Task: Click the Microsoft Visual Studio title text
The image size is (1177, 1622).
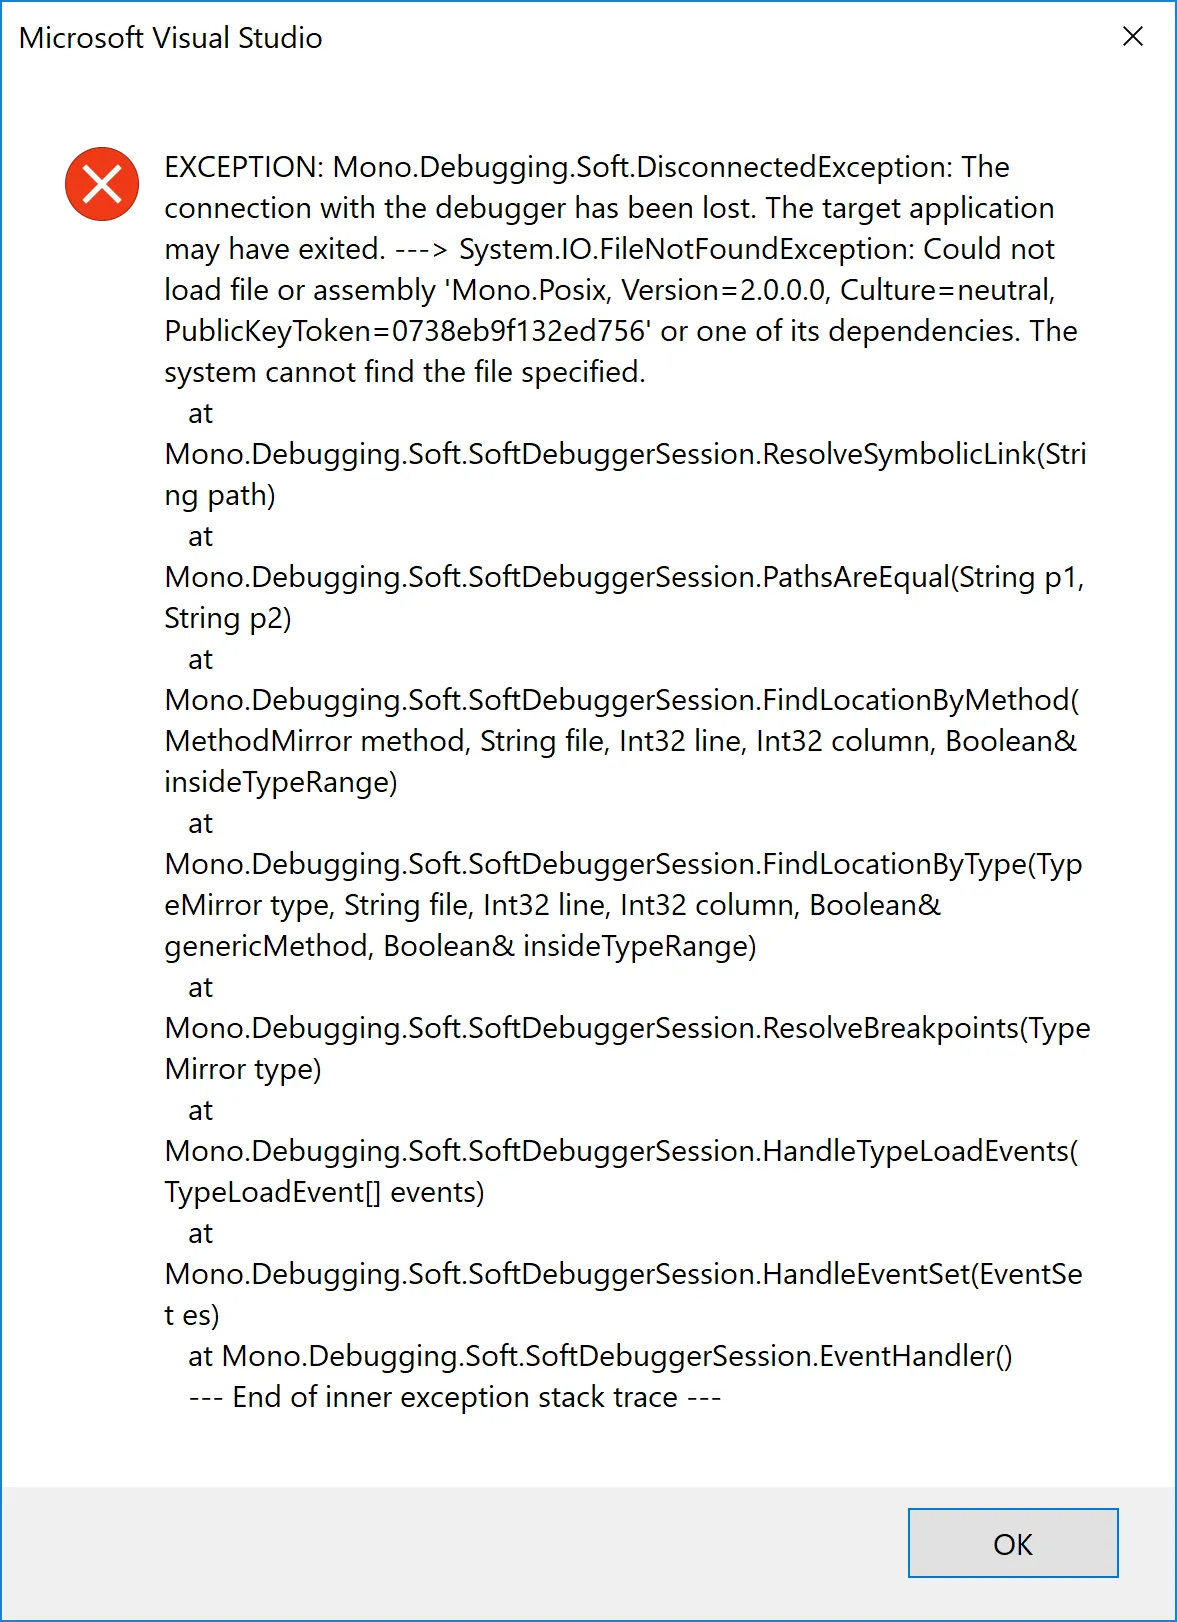Action: (170, 38)
